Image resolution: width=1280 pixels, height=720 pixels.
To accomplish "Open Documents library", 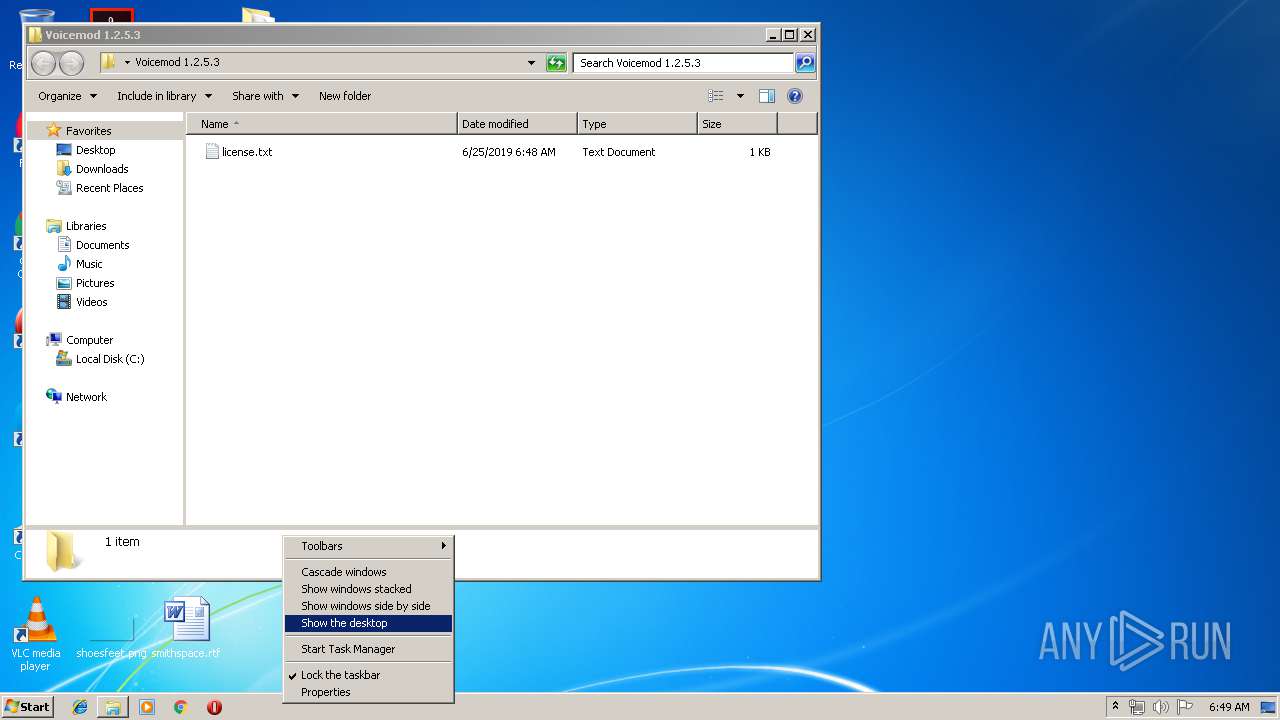I will coord(102,245).
